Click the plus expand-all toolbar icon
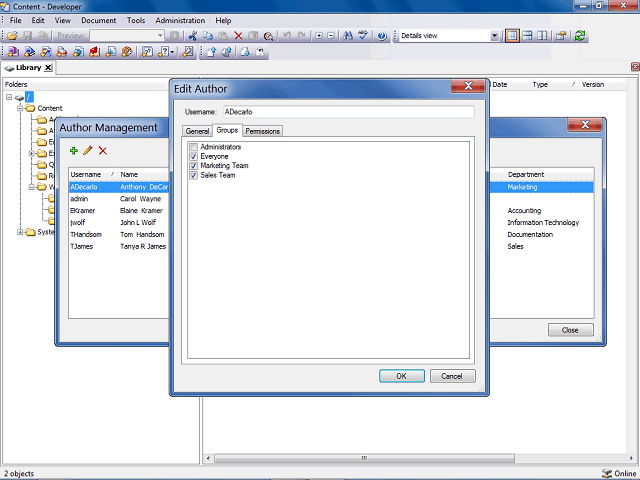640x480 pixels. [x=319, y=36]
